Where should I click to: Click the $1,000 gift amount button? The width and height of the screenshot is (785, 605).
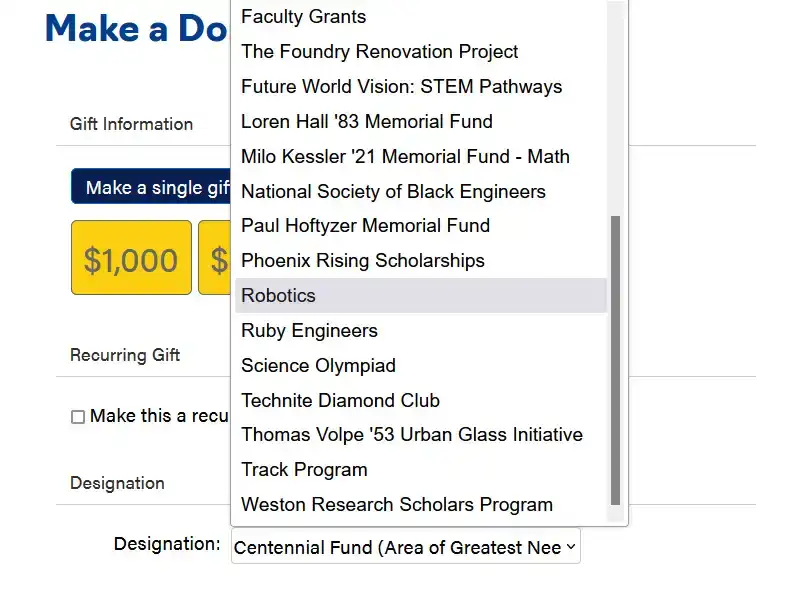pos(131,258)
